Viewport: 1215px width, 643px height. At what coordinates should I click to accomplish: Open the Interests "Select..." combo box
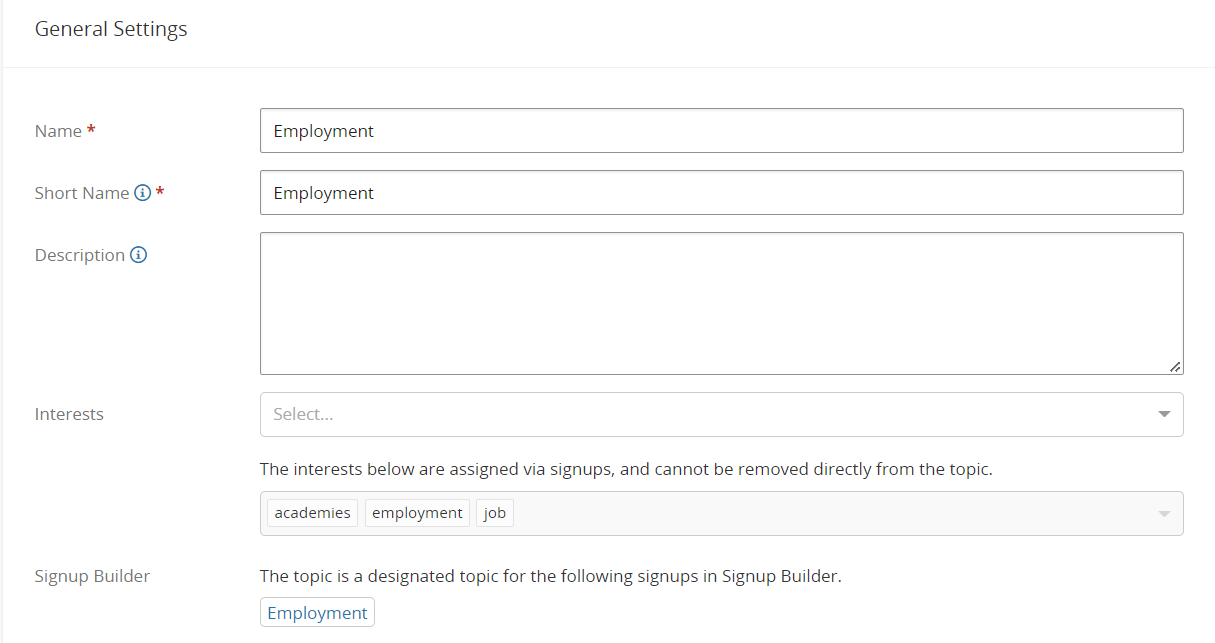point(700,414)
